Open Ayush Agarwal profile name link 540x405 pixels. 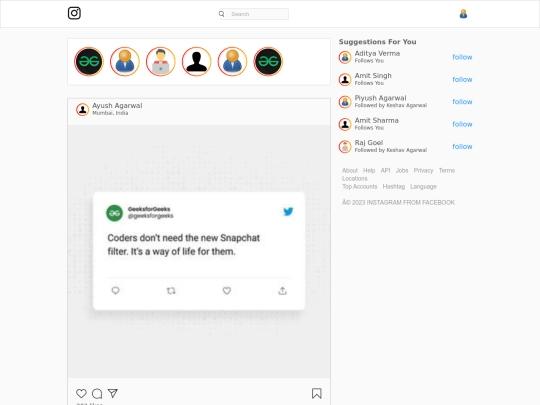117,106
